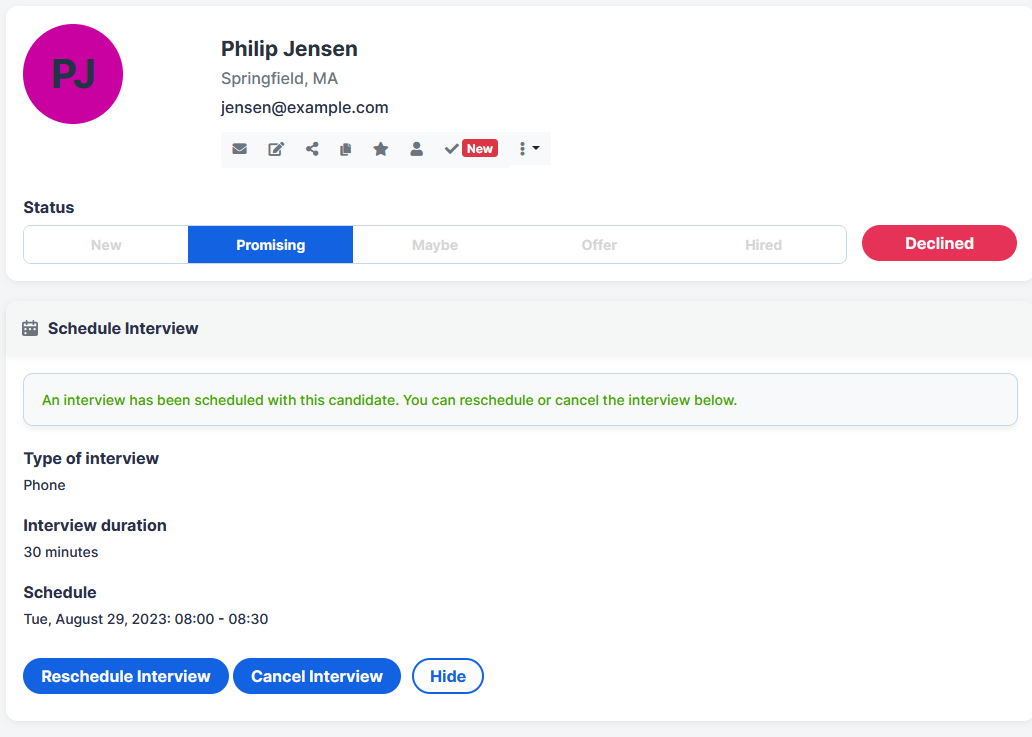1032x737 pixels.
Task: Click the PJ avatar circle
Action: coord(73,75)
